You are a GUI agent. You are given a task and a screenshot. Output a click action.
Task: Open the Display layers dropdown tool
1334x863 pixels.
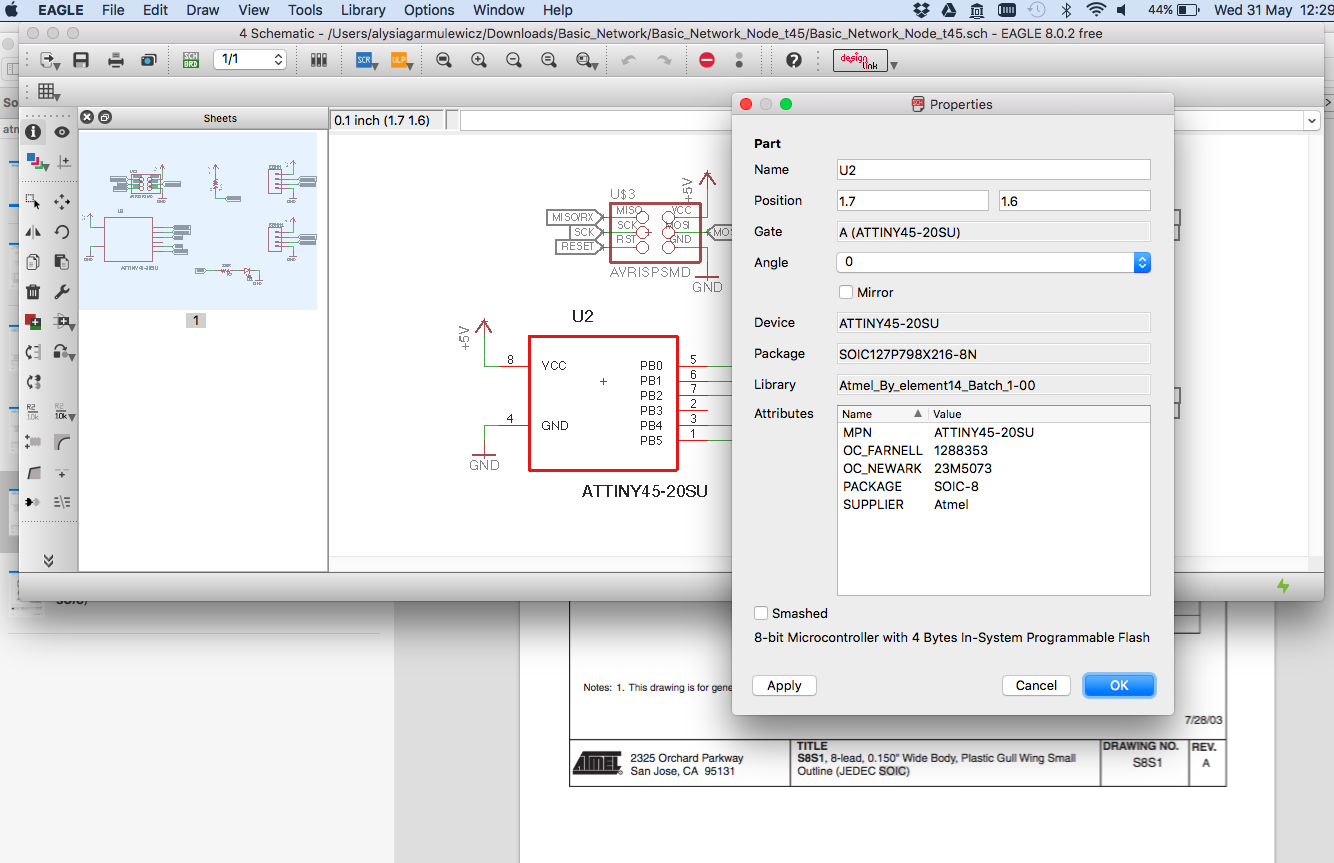pos(35,160)
